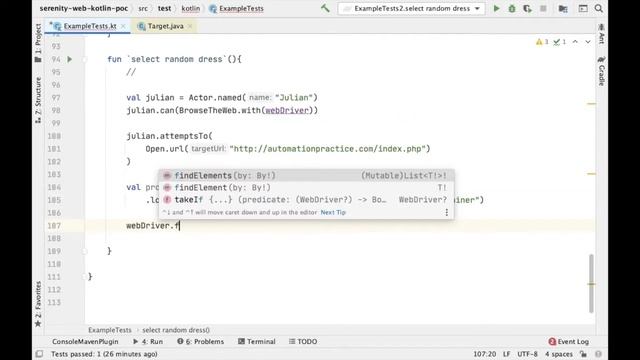Toggle the read-only lock icon in status bar

pos(584,354)
